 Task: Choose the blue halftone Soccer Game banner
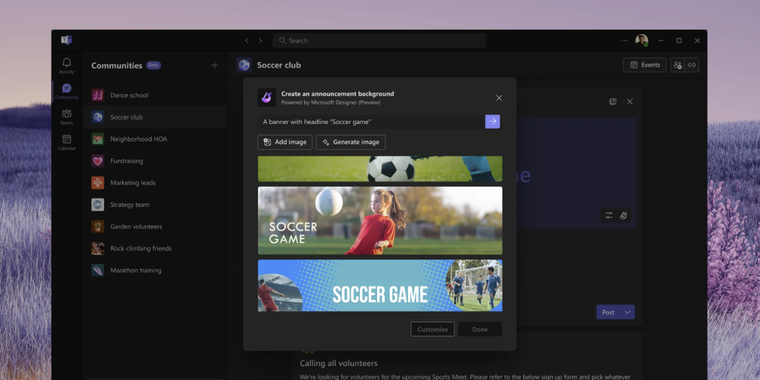380,285
